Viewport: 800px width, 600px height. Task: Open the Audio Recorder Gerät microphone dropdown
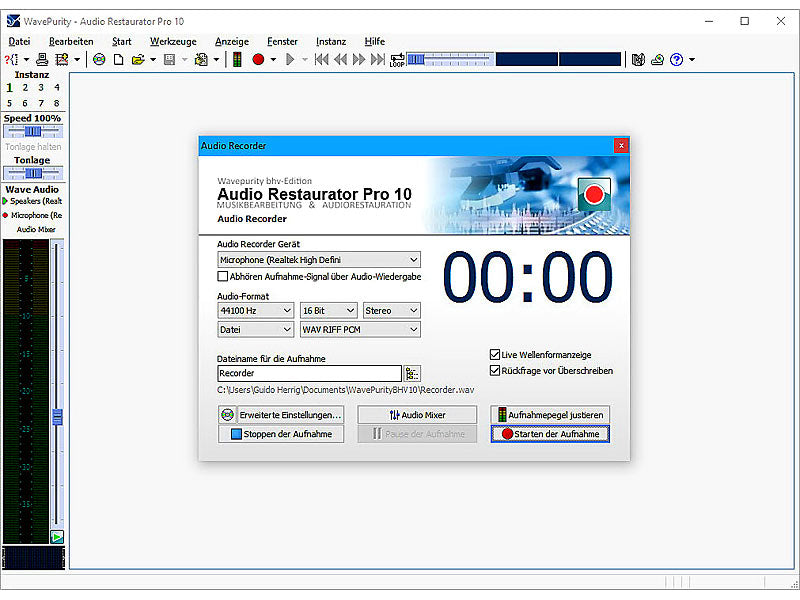click(x=319, y=260)
